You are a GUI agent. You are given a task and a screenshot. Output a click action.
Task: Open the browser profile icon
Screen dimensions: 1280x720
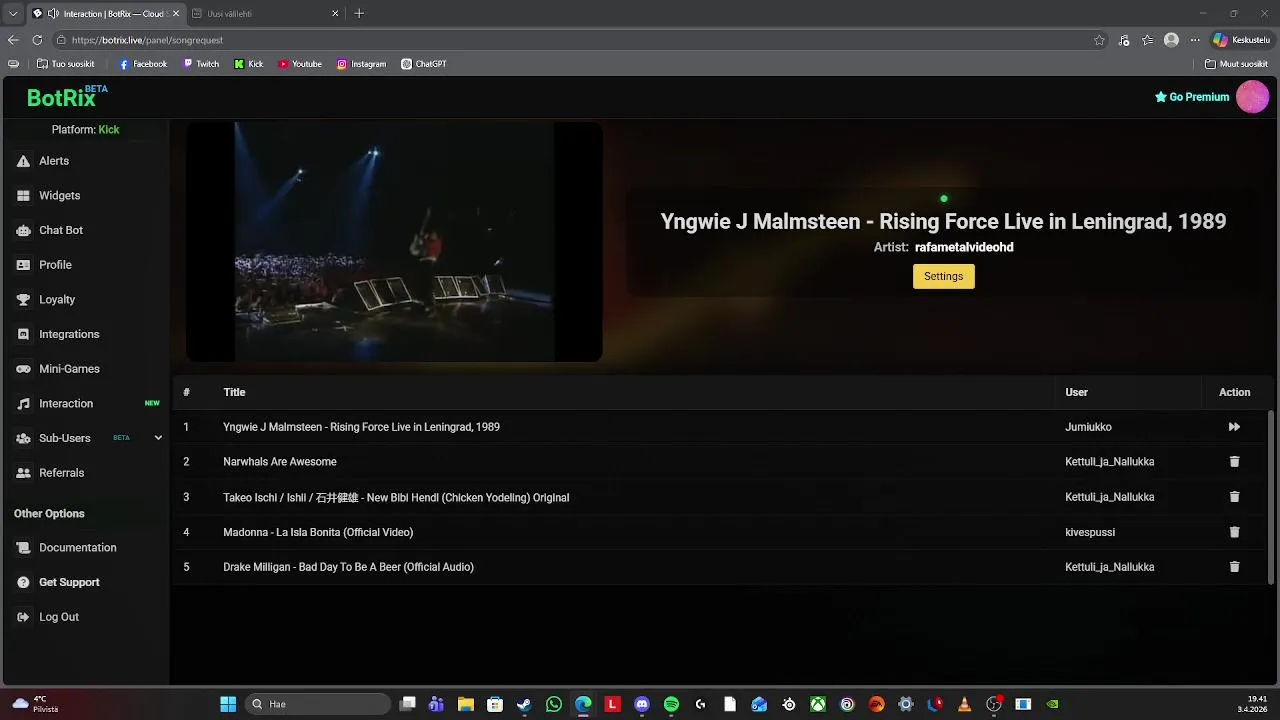pyautogui.click(x=1171, y=40)
